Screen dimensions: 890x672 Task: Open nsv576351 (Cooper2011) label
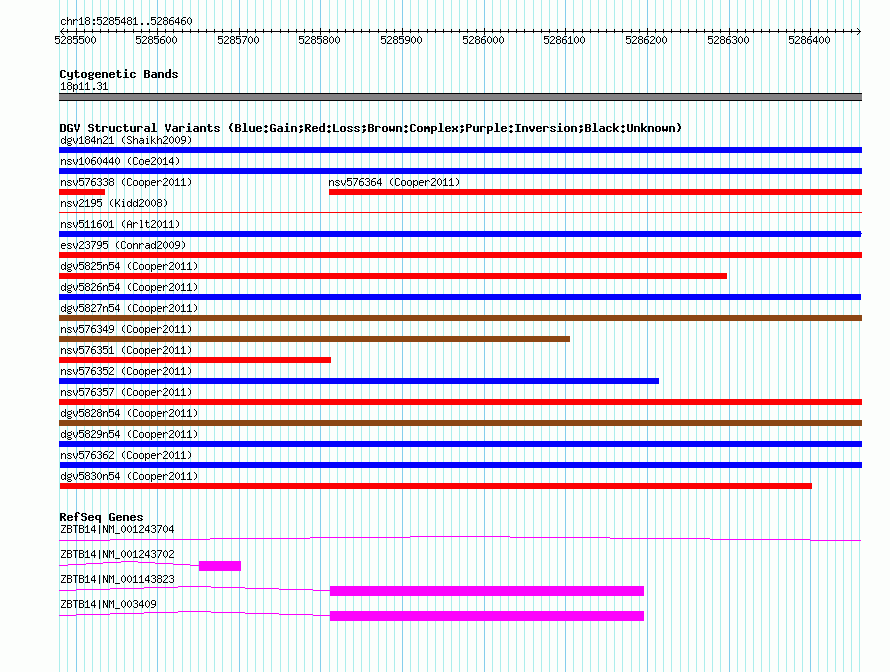pos(126,350)
